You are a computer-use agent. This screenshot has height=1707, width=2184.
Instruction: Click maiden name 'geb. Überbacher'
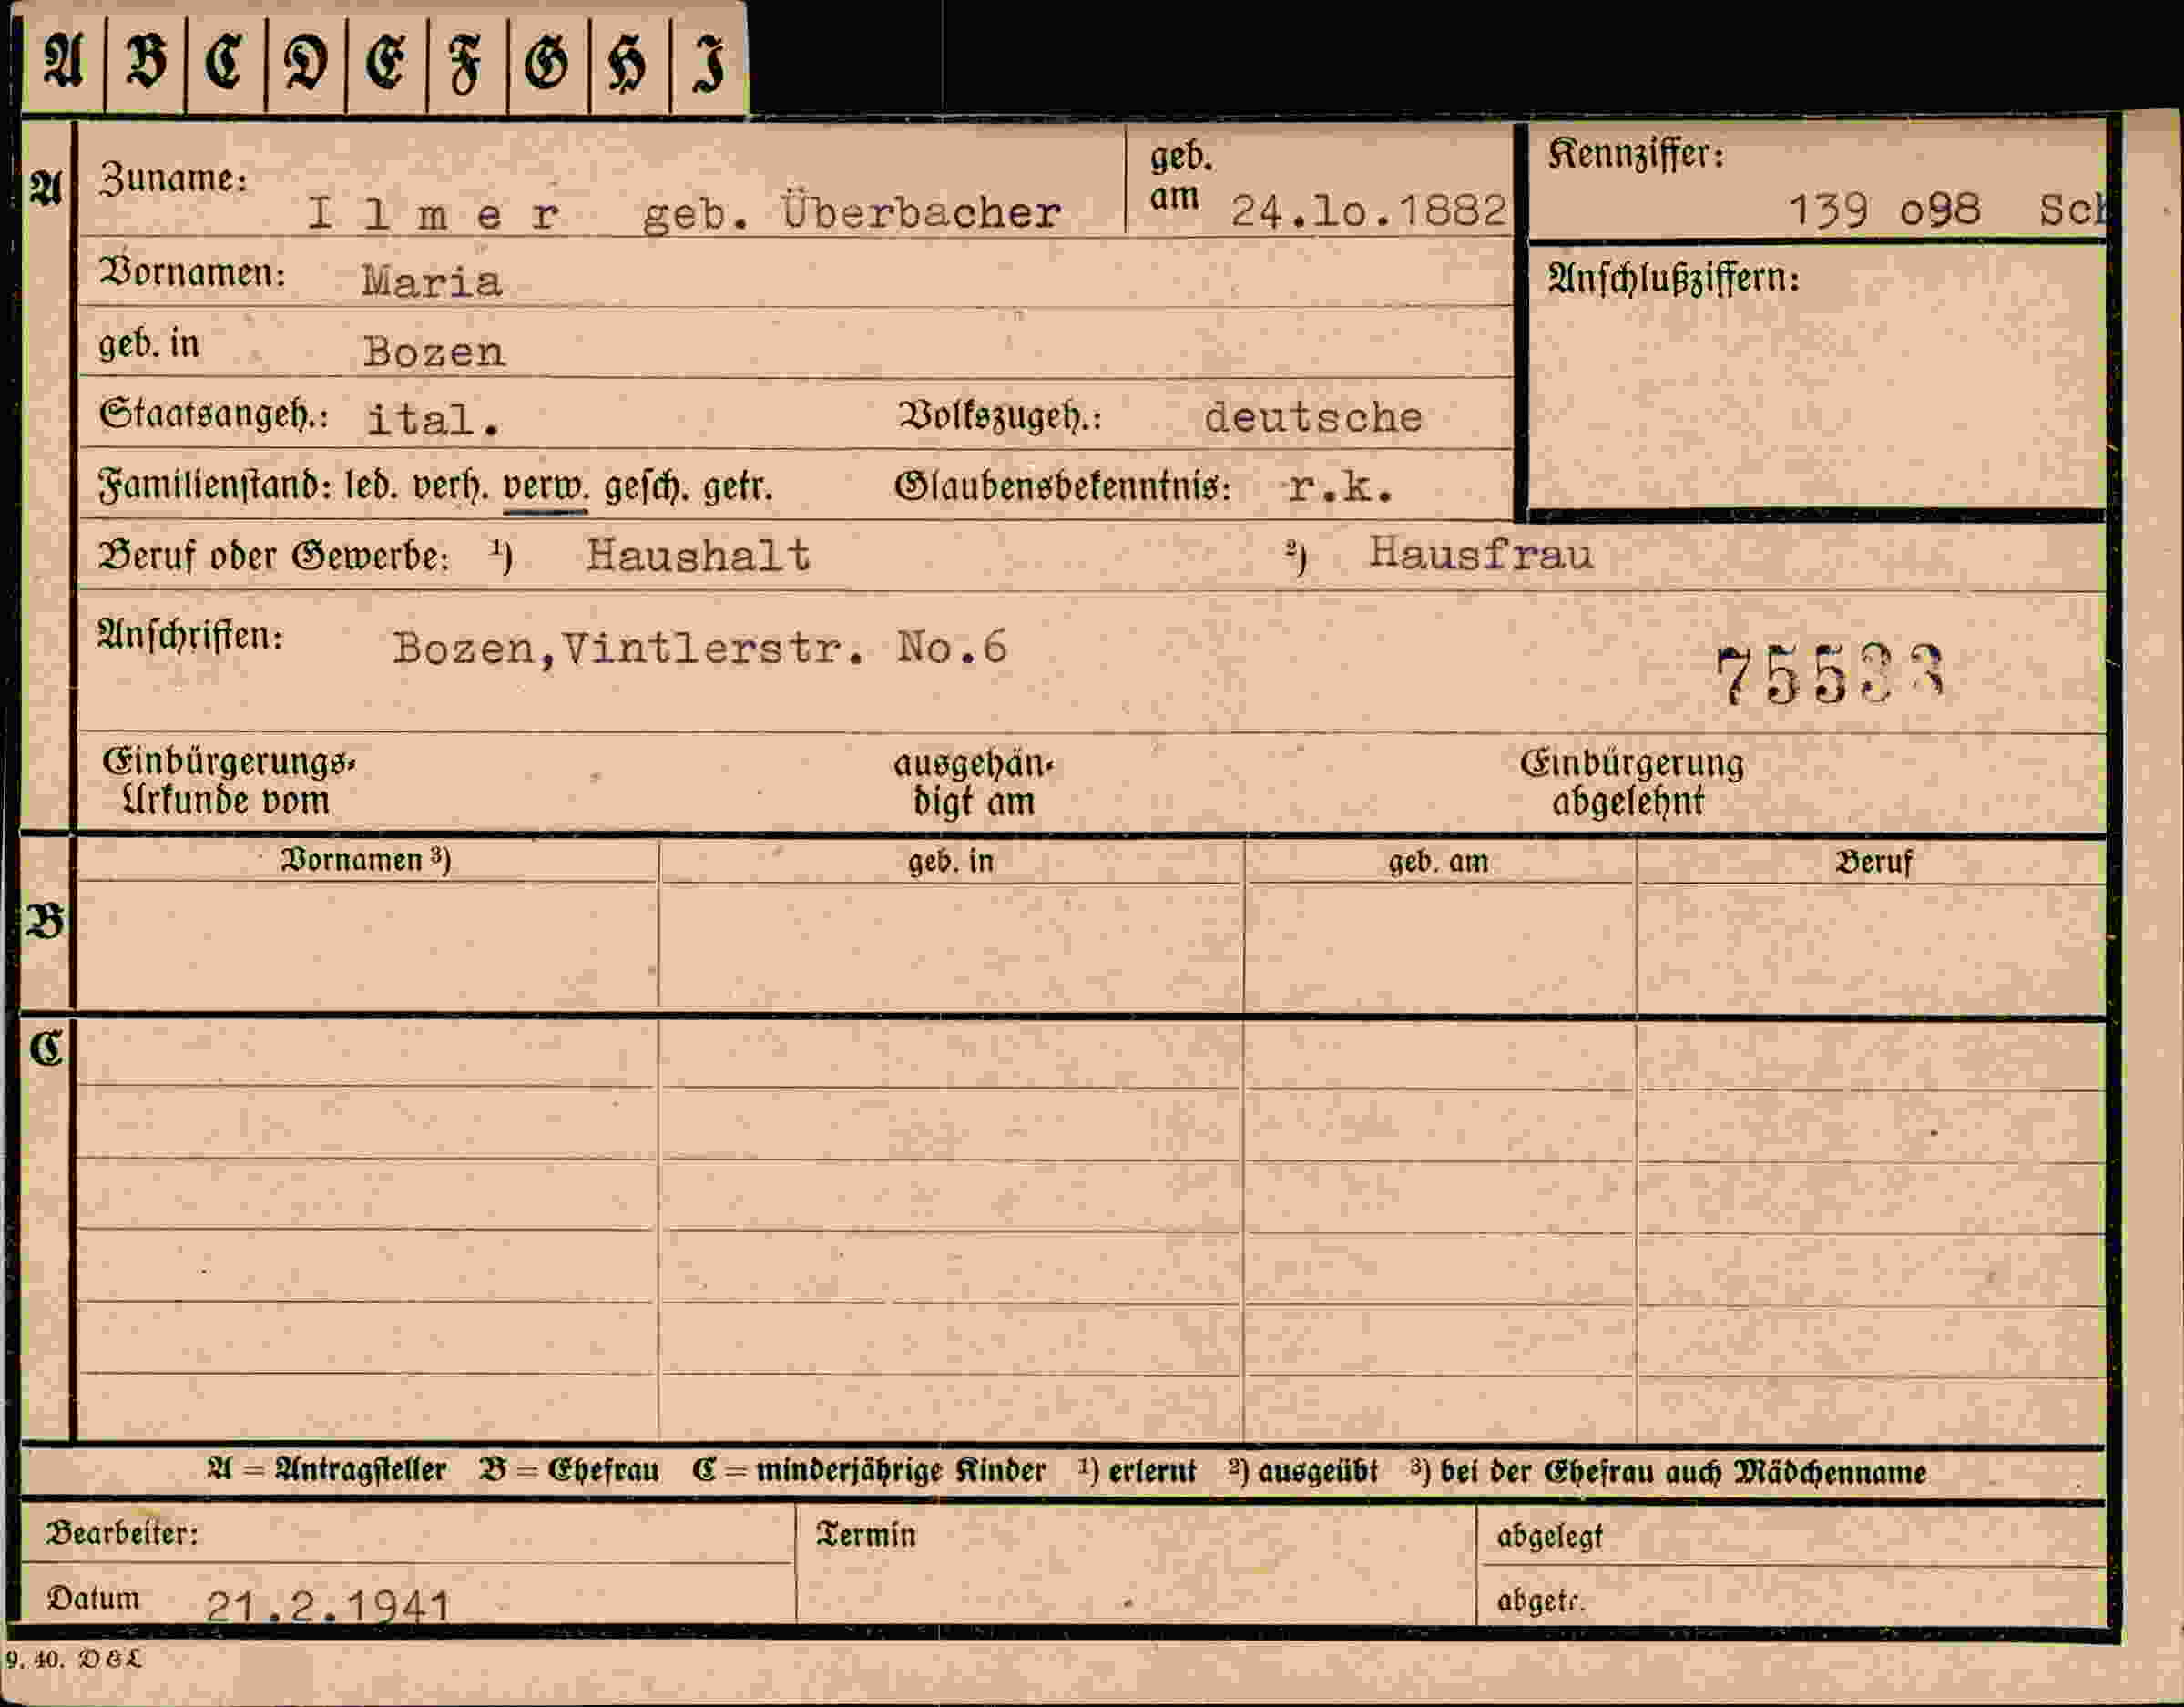pyautogui.click(x=852, y=212)
